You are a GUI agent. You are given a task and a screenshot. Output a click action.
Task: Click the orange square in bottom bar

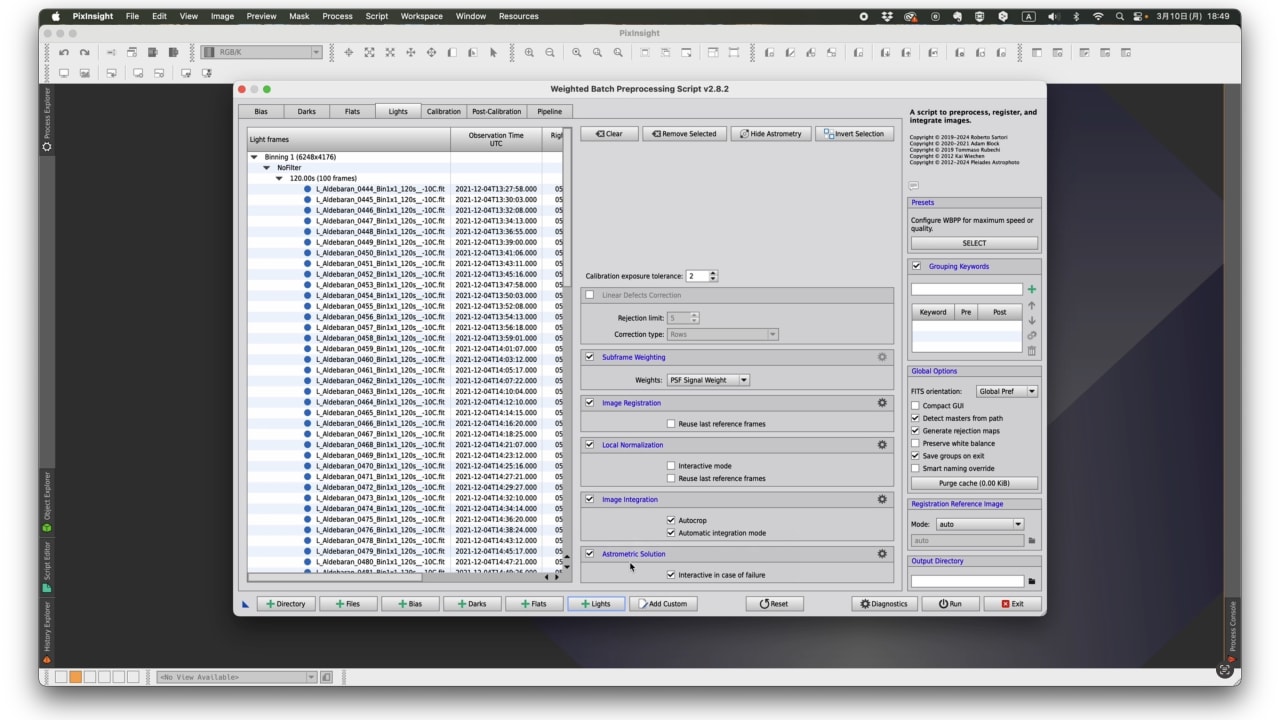coord(76,677)
